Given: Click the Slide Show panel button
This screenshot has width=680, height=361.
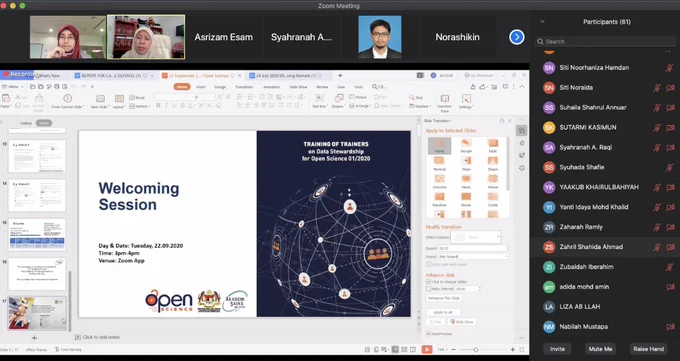Looking at the screenshot, I should tap(462, 322).
